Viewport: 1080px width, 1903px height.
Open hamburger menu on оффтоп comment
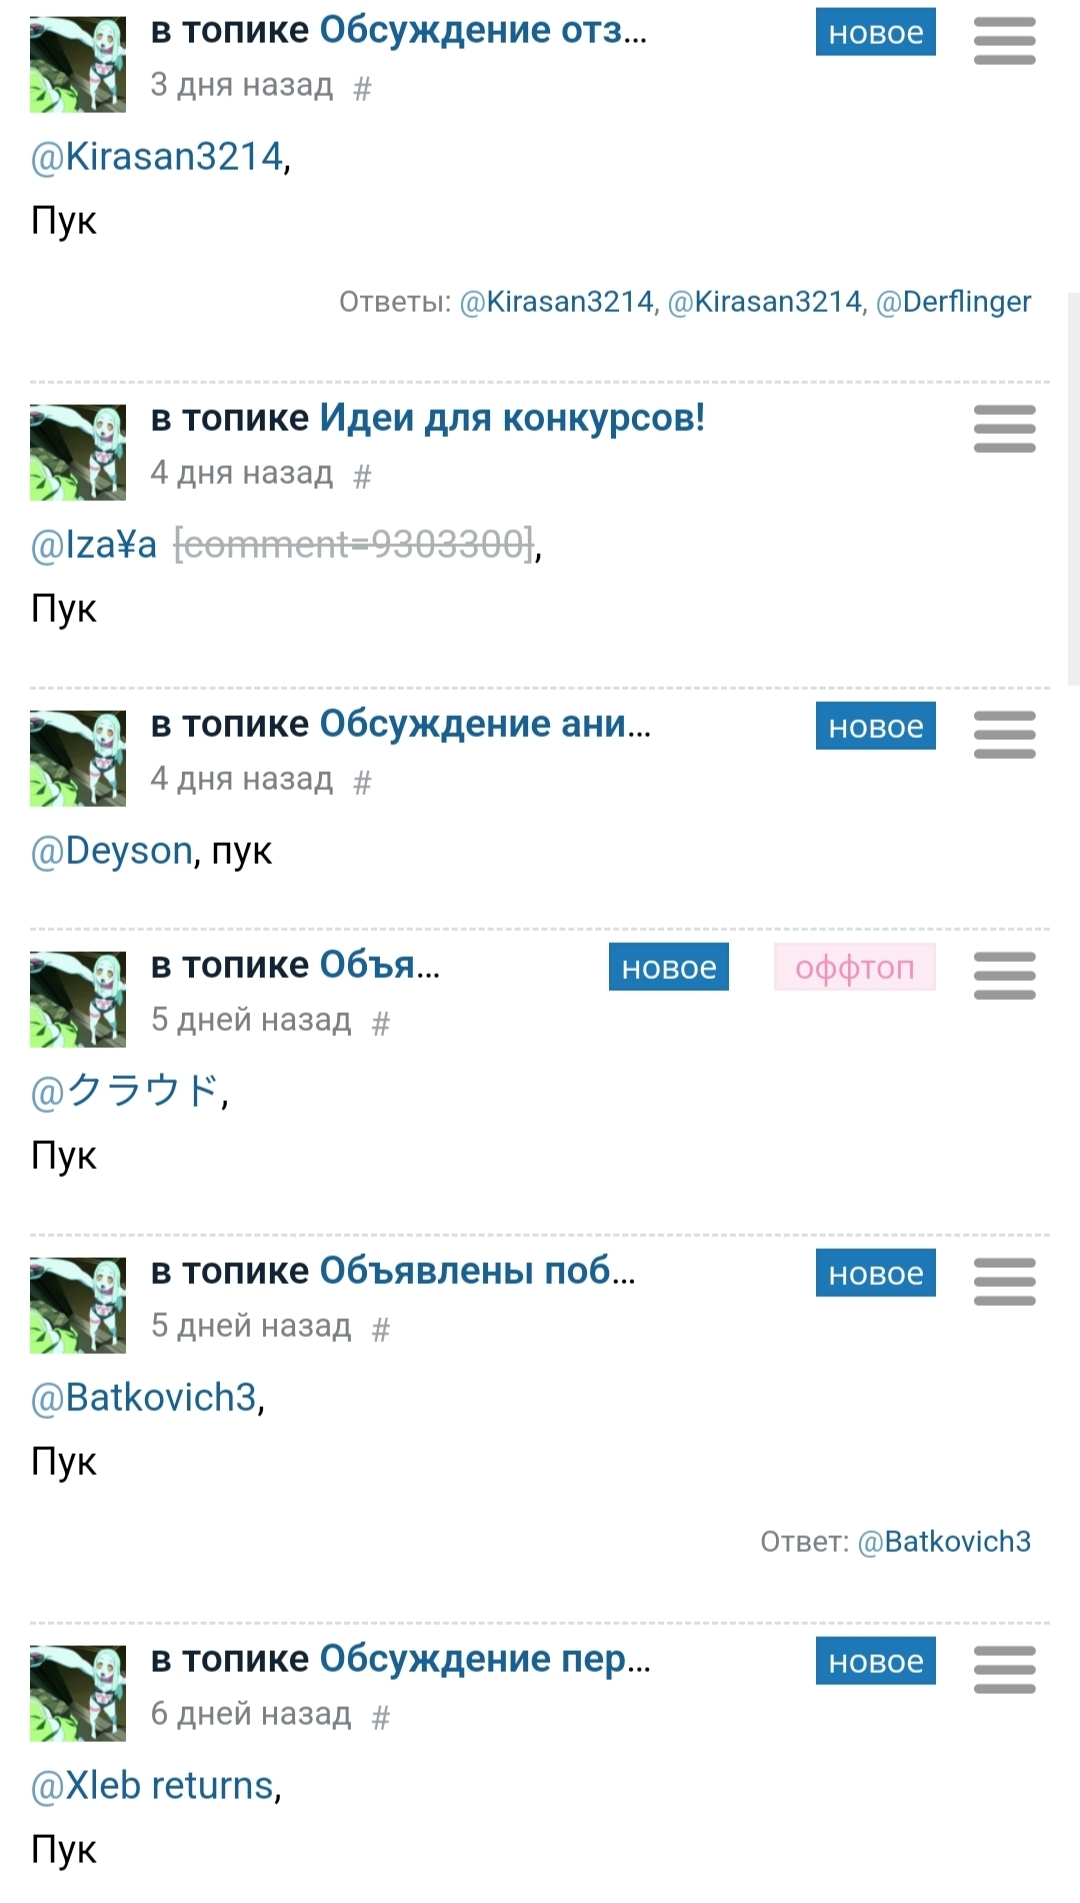[1004, 976]
